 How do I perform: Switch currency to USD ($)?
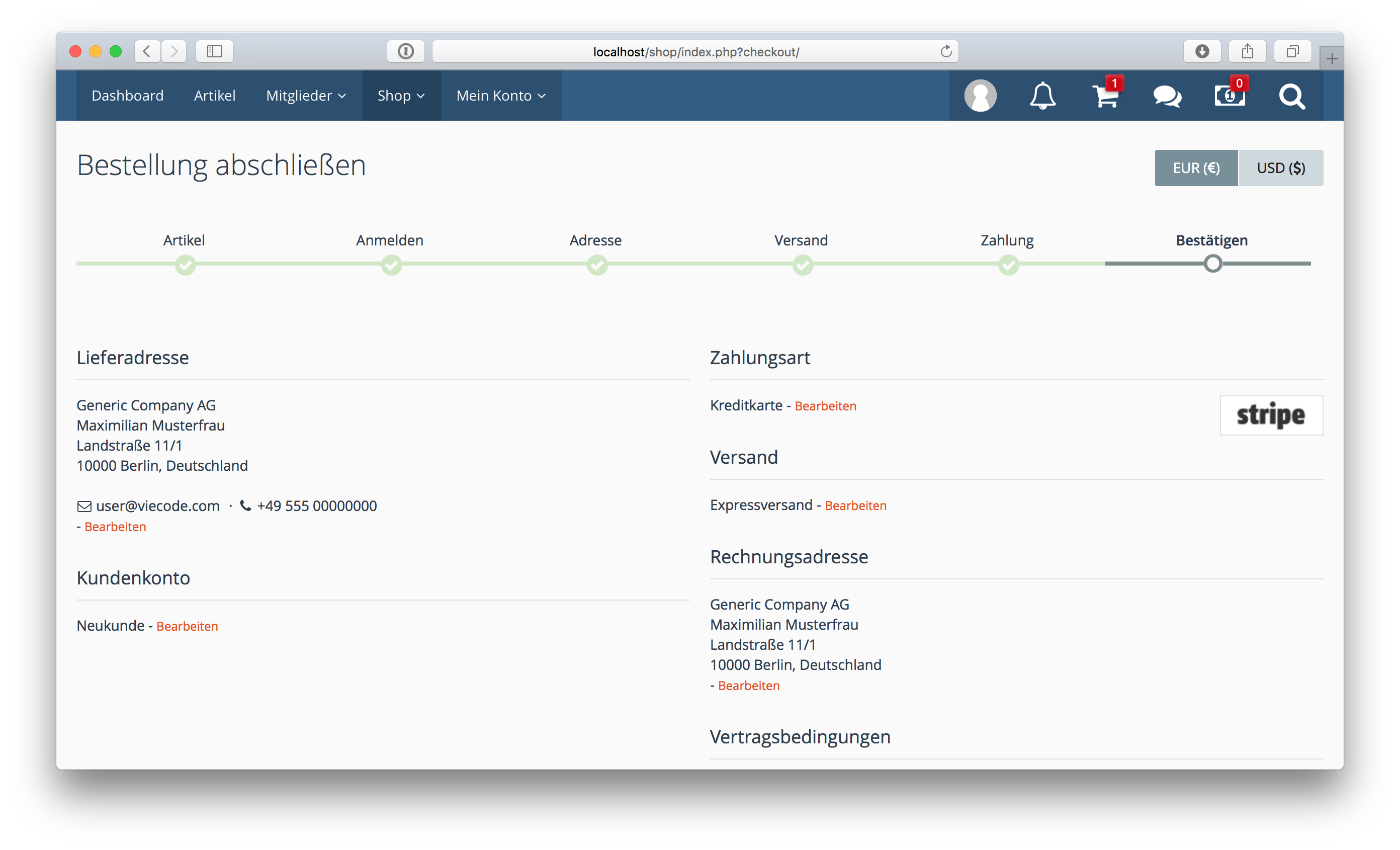(x=1280, y=168)
